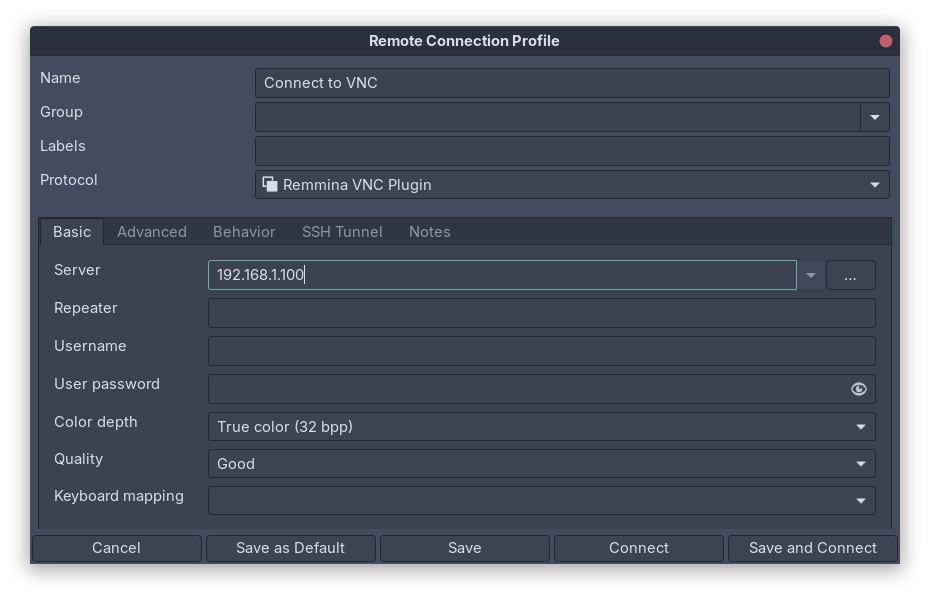Open the Group dropdown
This screenshot has width=930, height=598.
pyautogui.click(x=874, y=117)
